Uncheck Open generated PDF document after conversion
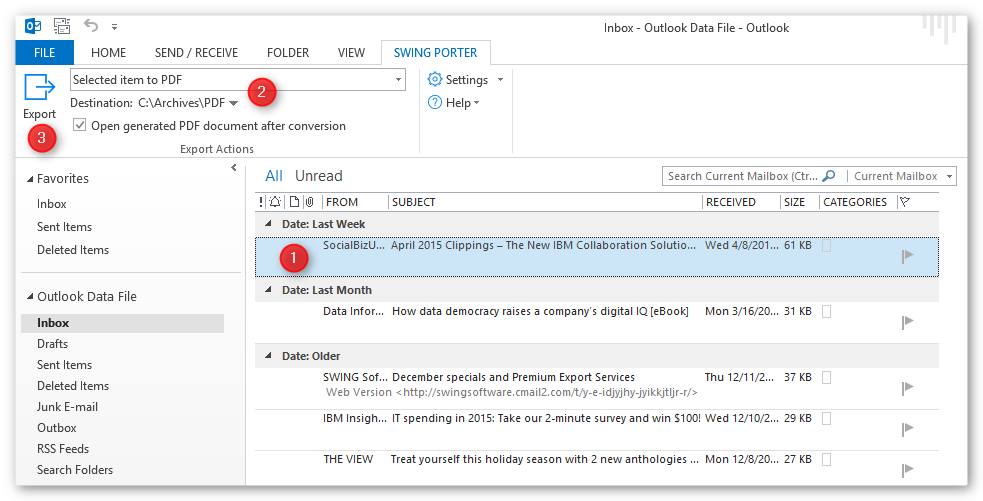This screenshot has width=983, height=501. [x=80, y=126]
